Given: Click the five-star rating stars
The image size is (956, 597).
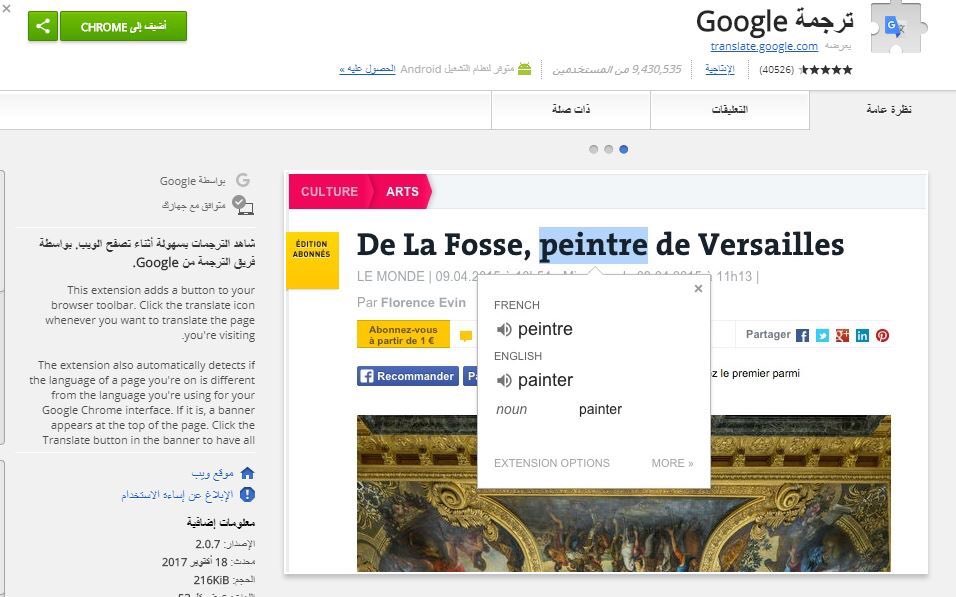Looking at the screenshot, I should 826,70.
